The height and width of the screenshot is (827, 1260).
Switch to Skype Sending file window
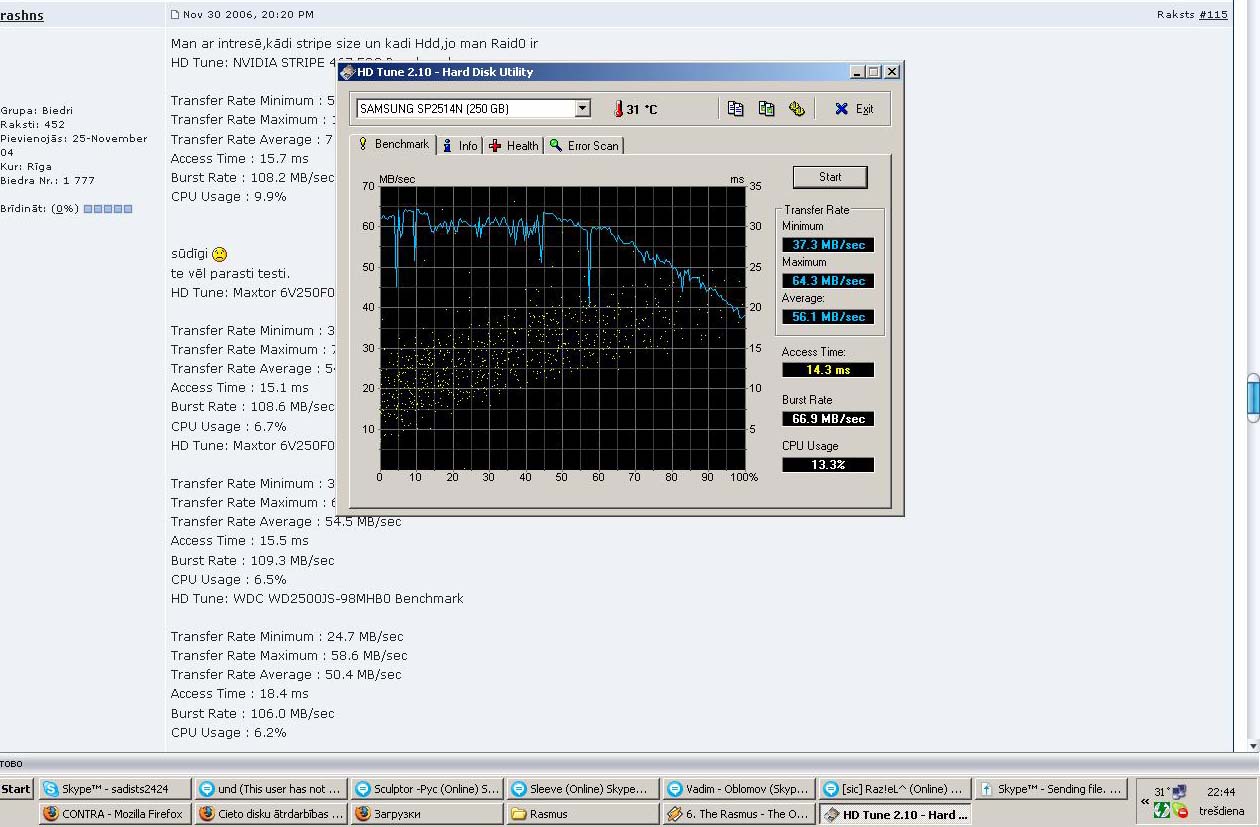(1051, 789)
